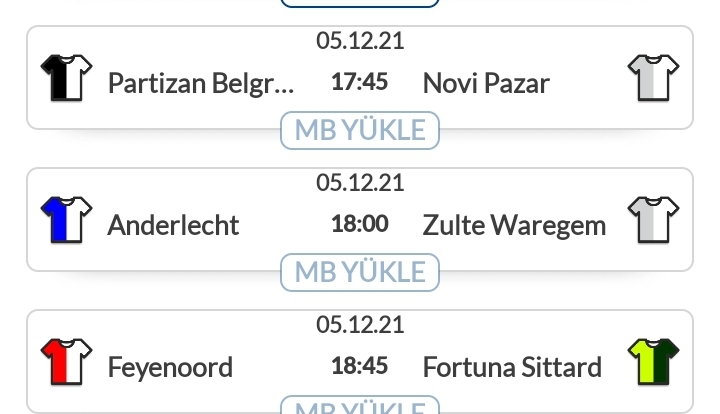Select the Partizan Belgr… team name
The width and height of the screenshot is (720, 414).
tap(201, 84)
